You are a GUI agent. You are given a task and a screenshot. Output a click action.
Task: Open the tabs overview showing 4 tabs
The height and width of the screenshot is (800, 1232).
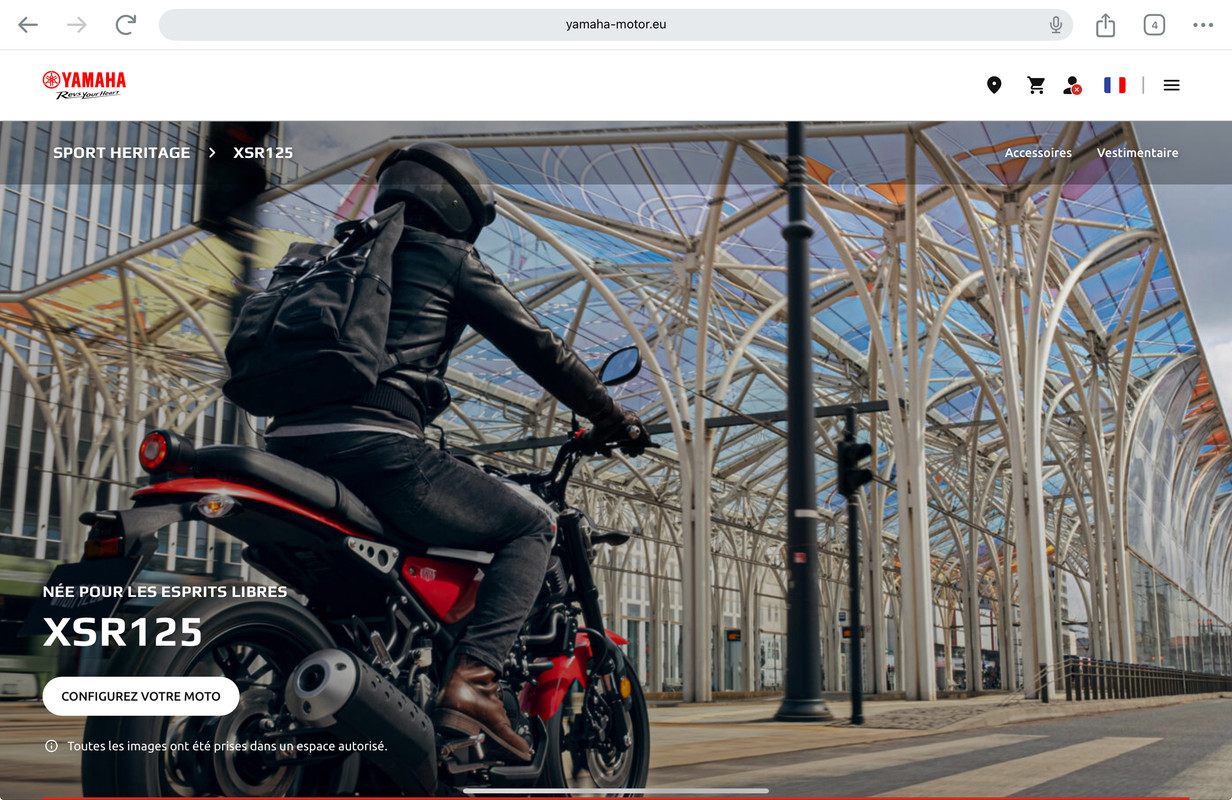click(1154, 25)
